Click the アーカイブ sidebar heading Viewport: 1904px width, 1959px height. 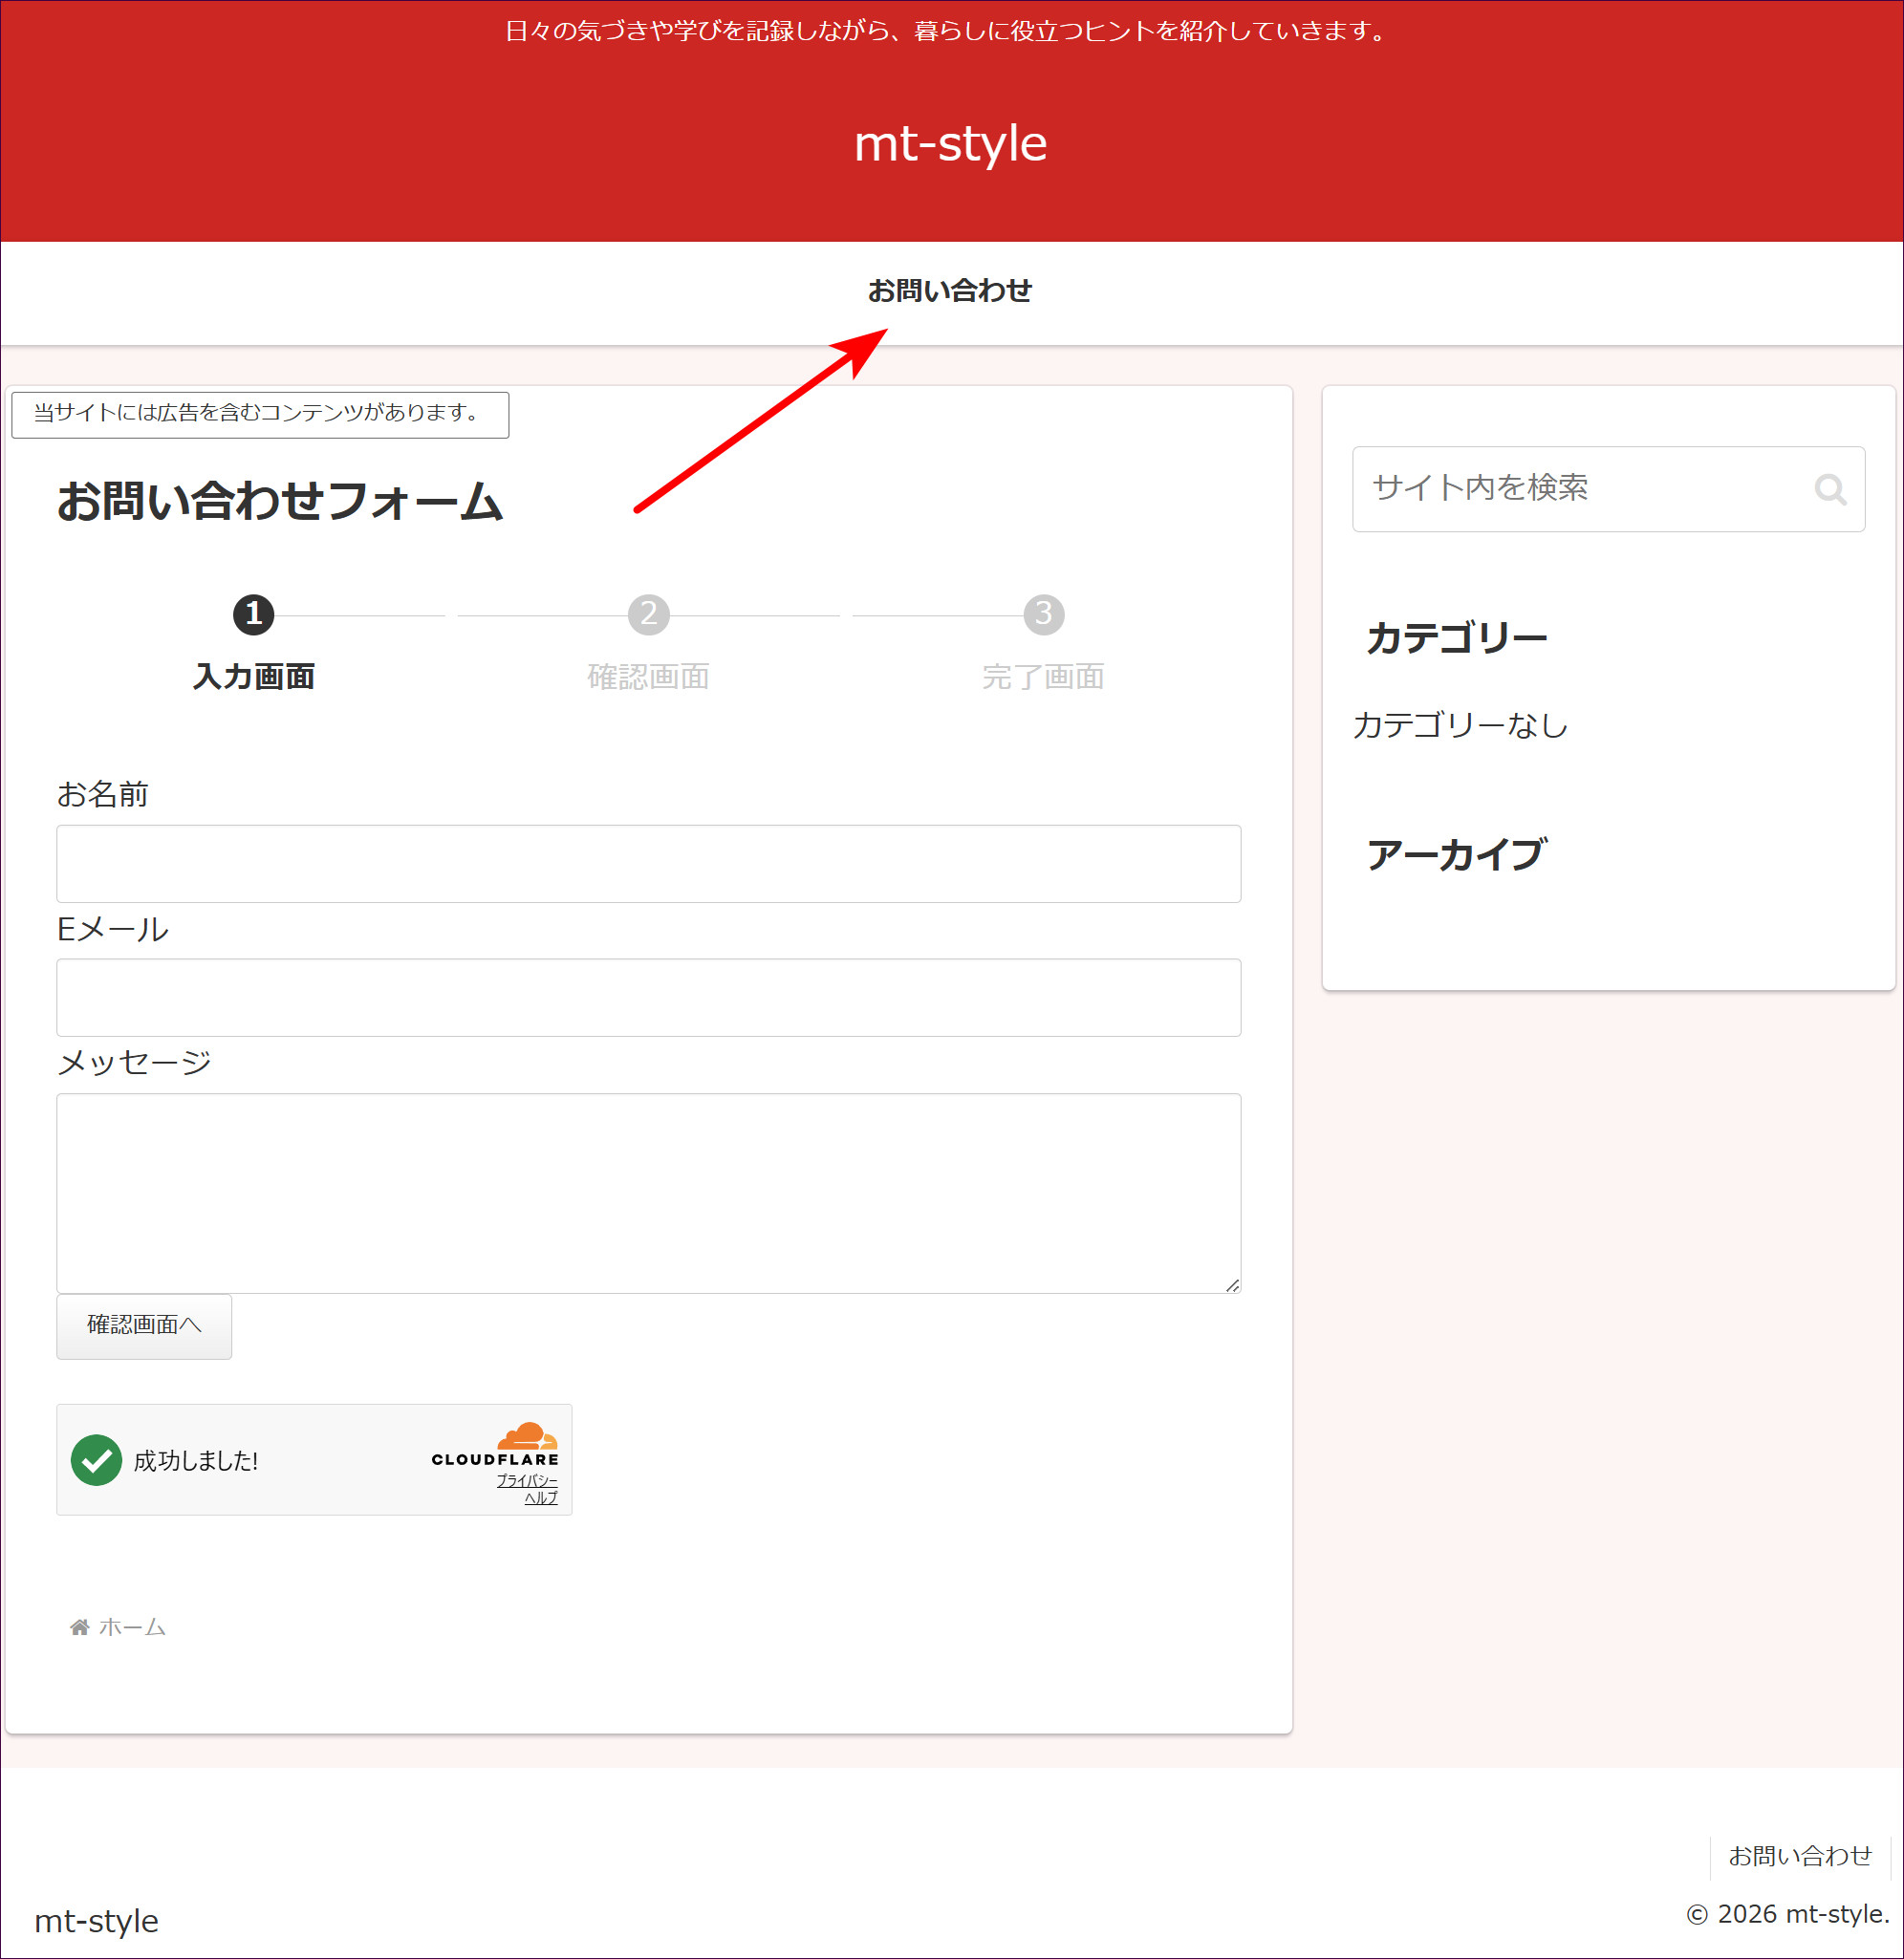[x=1457, y=855]
